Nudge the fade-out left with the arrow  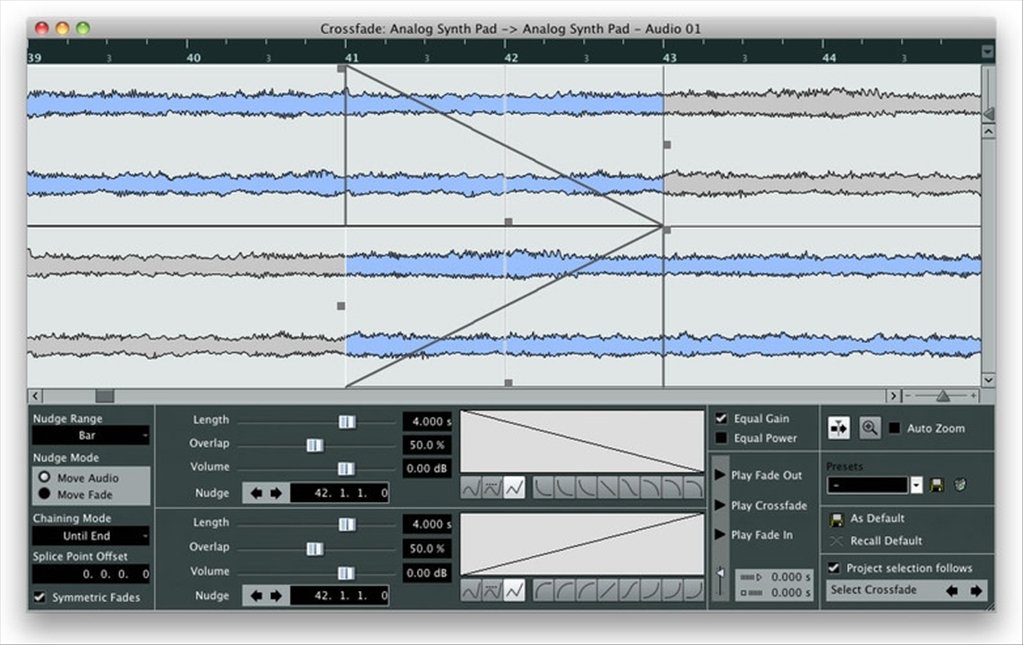256,493
